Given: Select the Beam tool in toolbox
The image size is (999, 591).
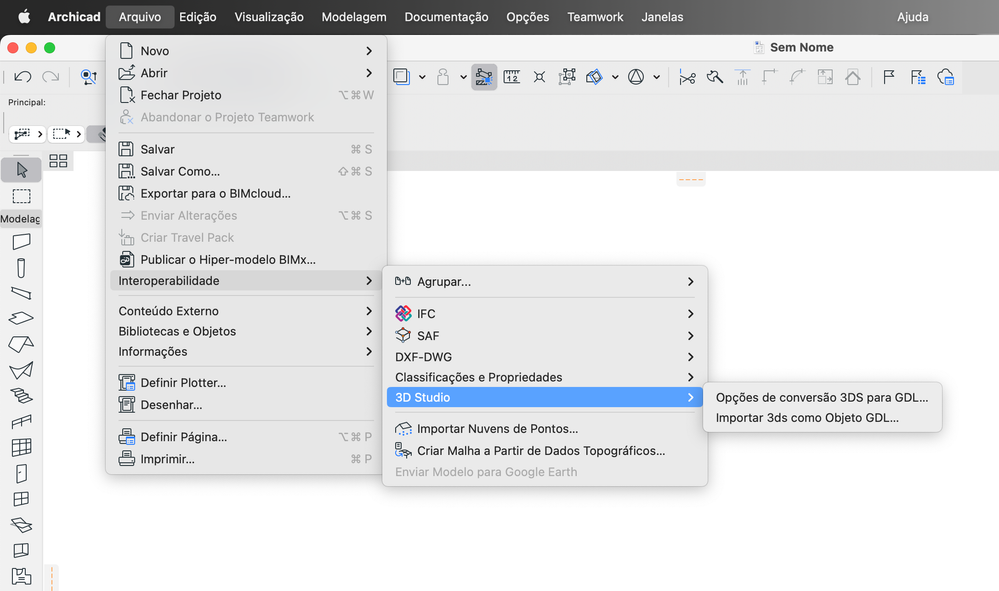Looking at the screenshot, I should [21, 294].
